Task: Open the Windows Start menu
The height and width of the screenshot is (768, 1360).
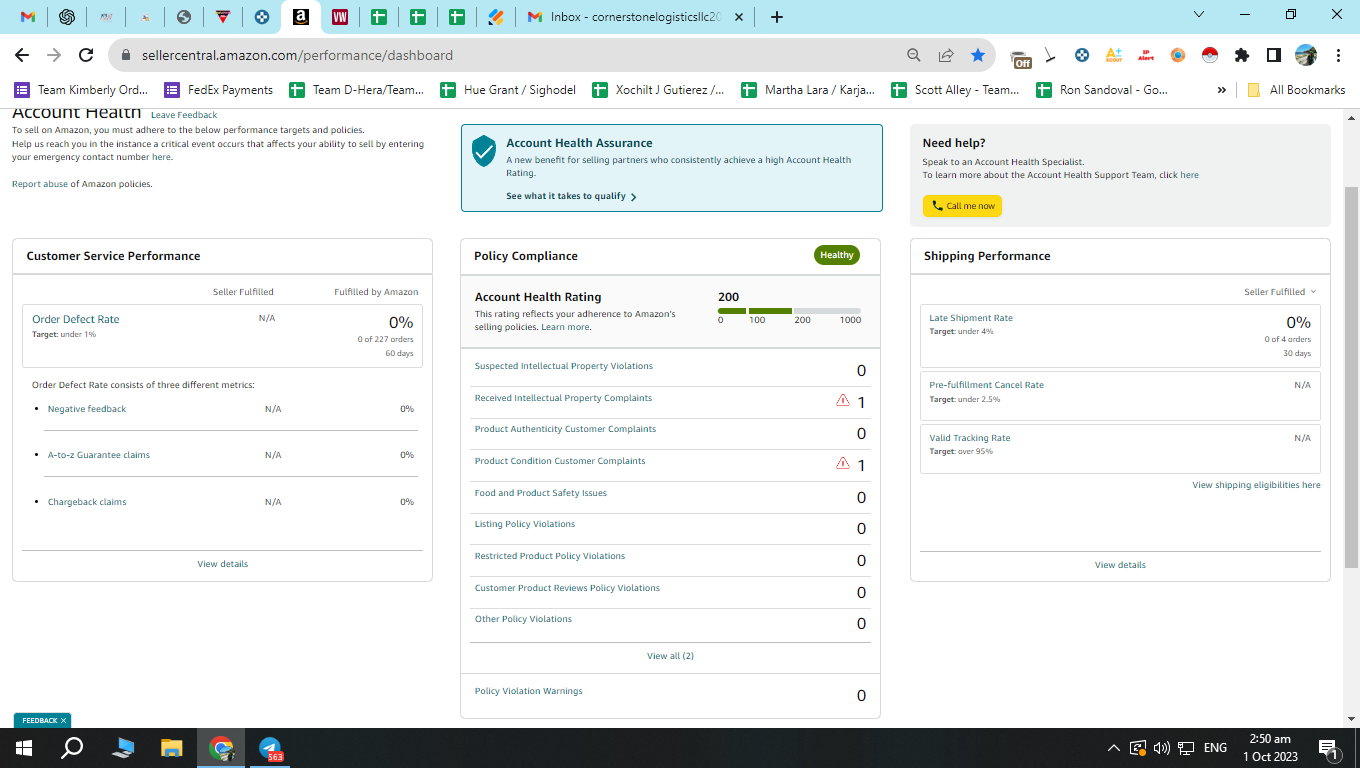Action: tap(22, 748)
